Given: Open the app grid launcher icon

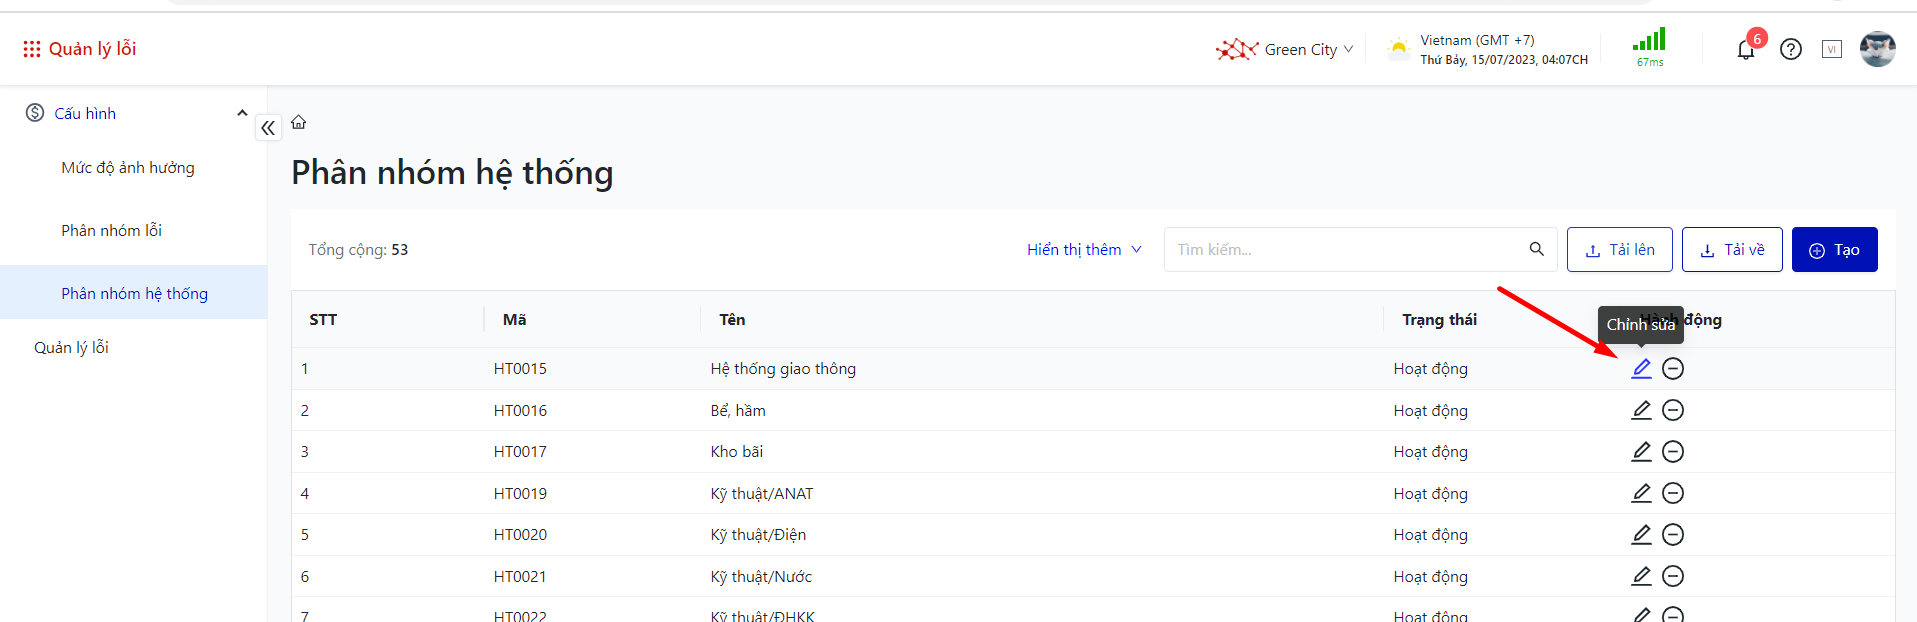Looking at the screenshot, I should 32,49.
